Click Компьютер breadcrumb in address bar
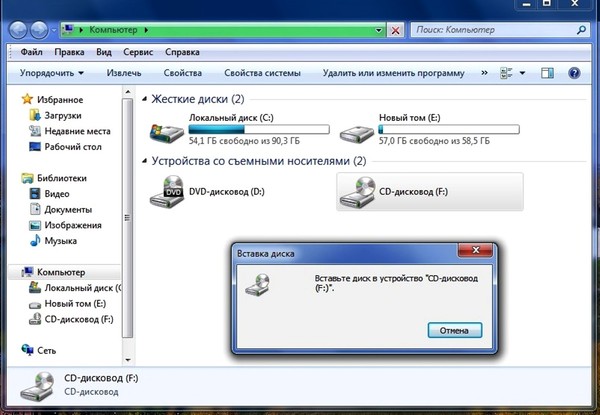The image size is (600, 415). [x=113, y=29]
